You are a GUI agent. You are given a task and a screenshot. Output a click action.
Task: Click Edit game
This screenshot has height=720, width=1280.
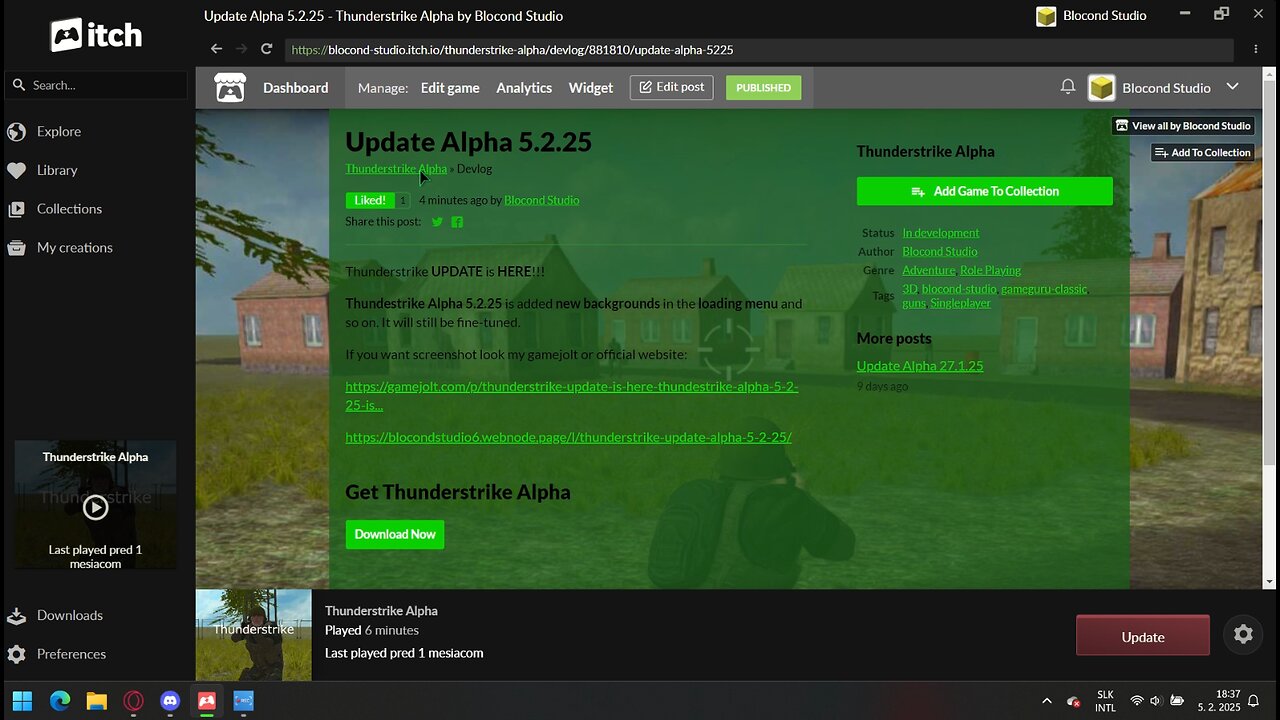[450, 88]
